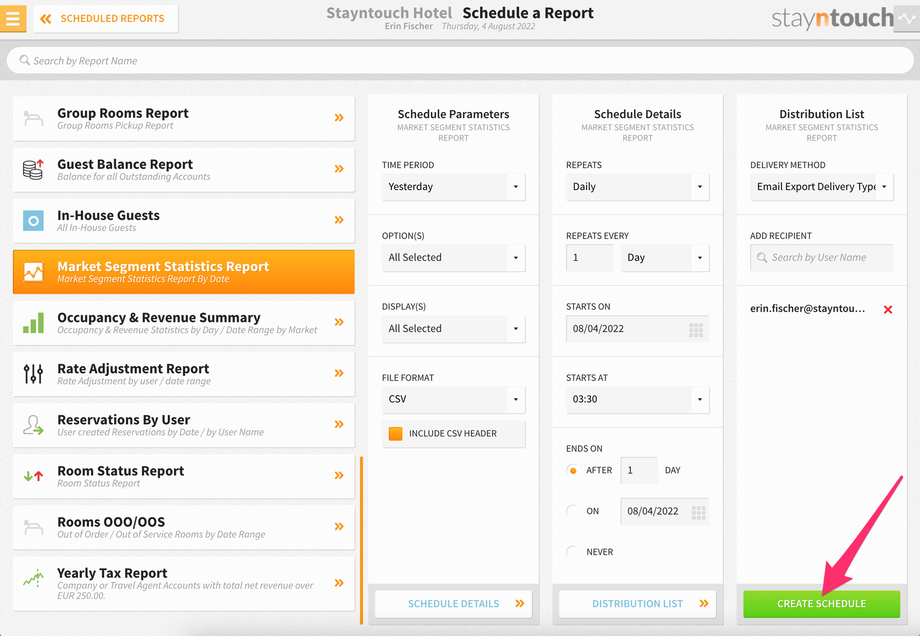Click chevron arrows on Group Rooms Report
This screenshot has height=636, width=920.
(339, 118)
